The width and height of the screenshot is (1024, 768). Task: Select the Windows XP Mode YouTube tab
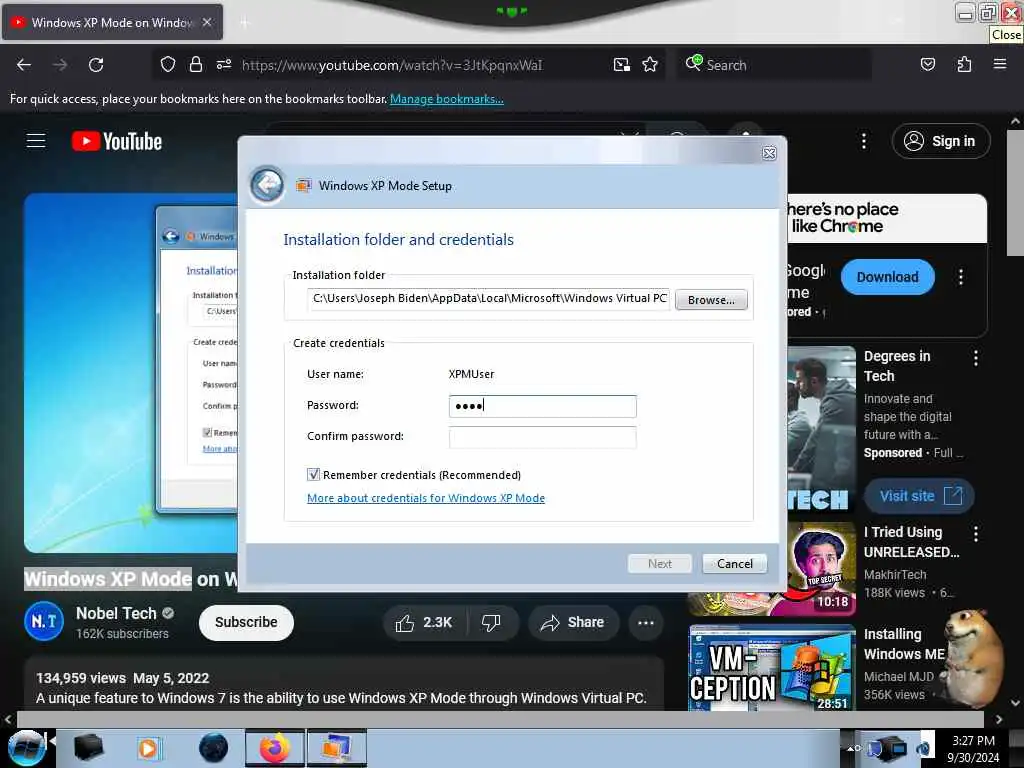[x=111, y=22]
